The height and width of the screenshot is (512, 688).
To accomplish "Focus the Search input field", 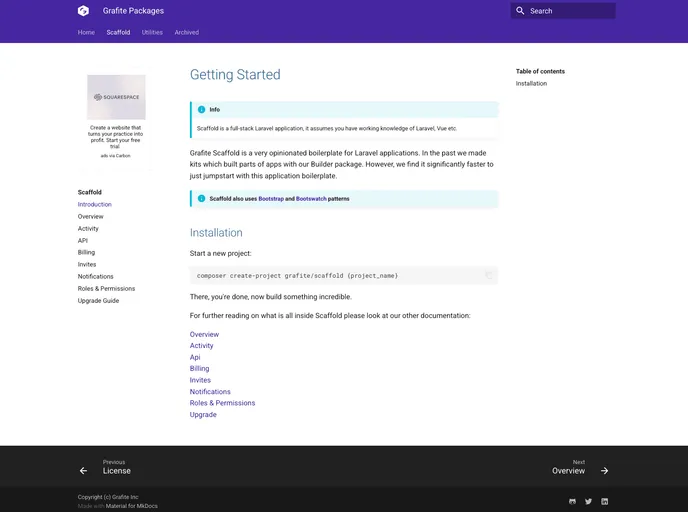I will (x=563, y=11).
